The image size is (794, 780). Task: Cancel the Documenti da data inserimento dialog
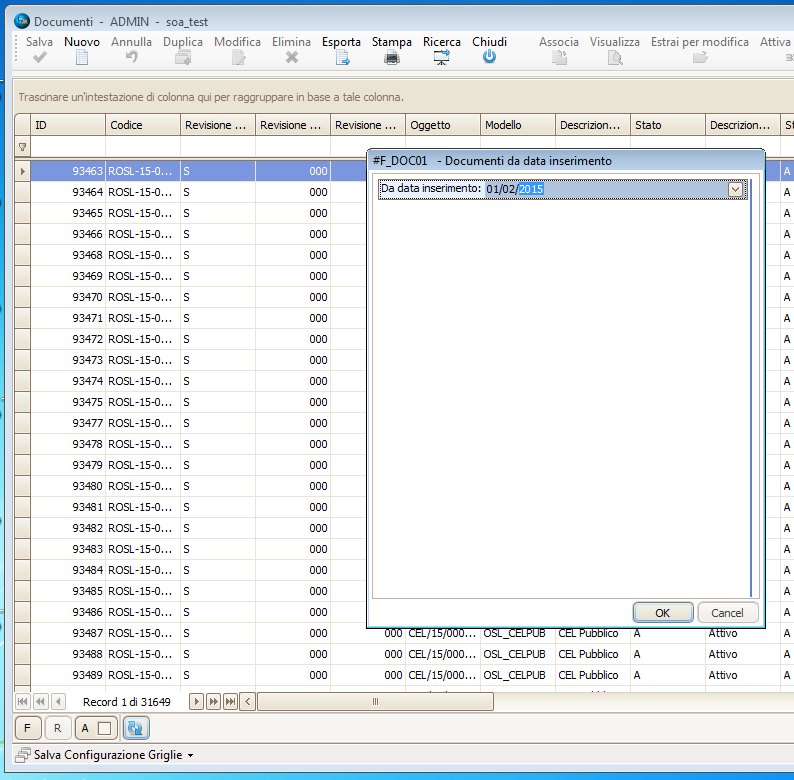727,613
